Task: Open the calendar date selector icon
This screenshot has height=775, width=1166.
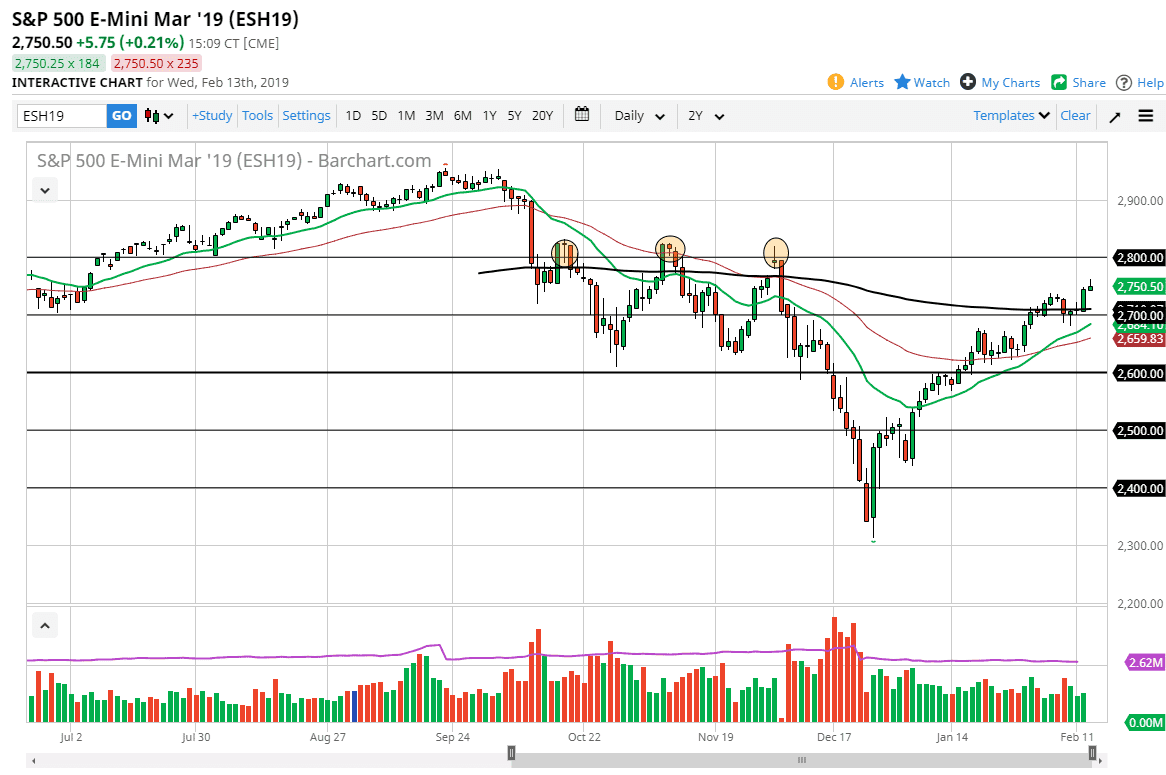Action: click(x=582, y=115)
